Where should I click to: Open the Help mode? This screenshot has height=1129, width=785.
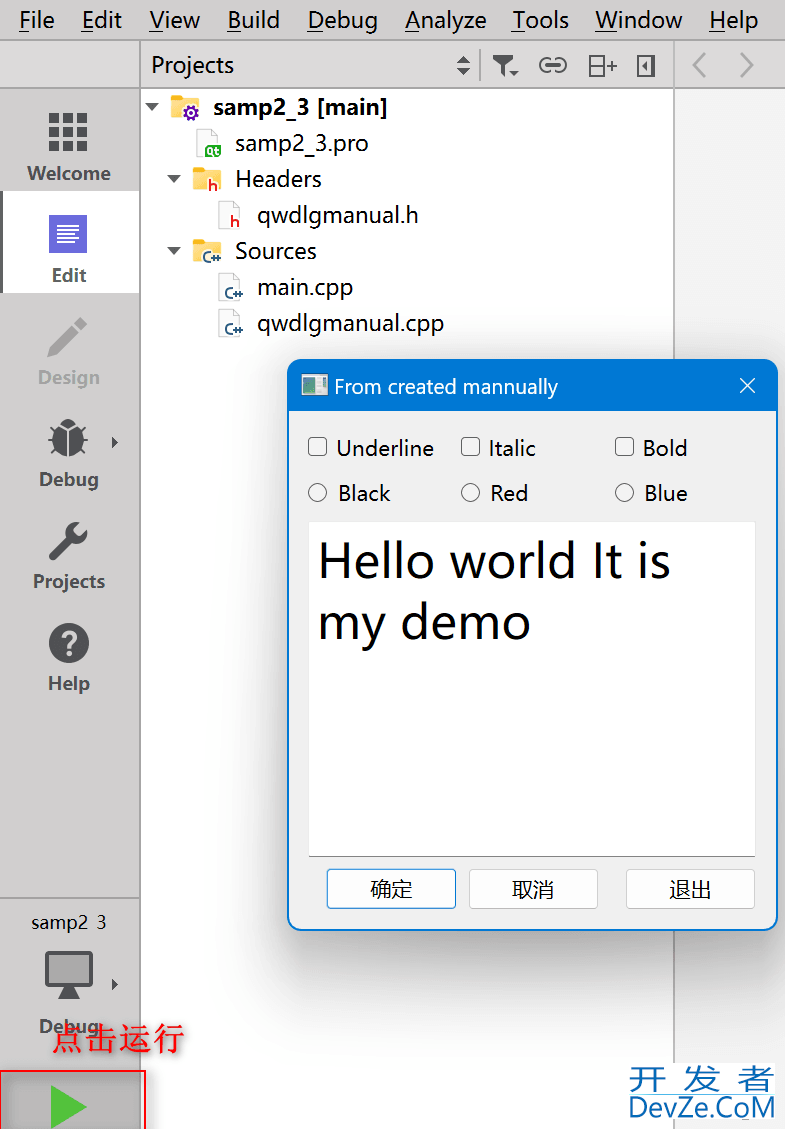[68, 656]
